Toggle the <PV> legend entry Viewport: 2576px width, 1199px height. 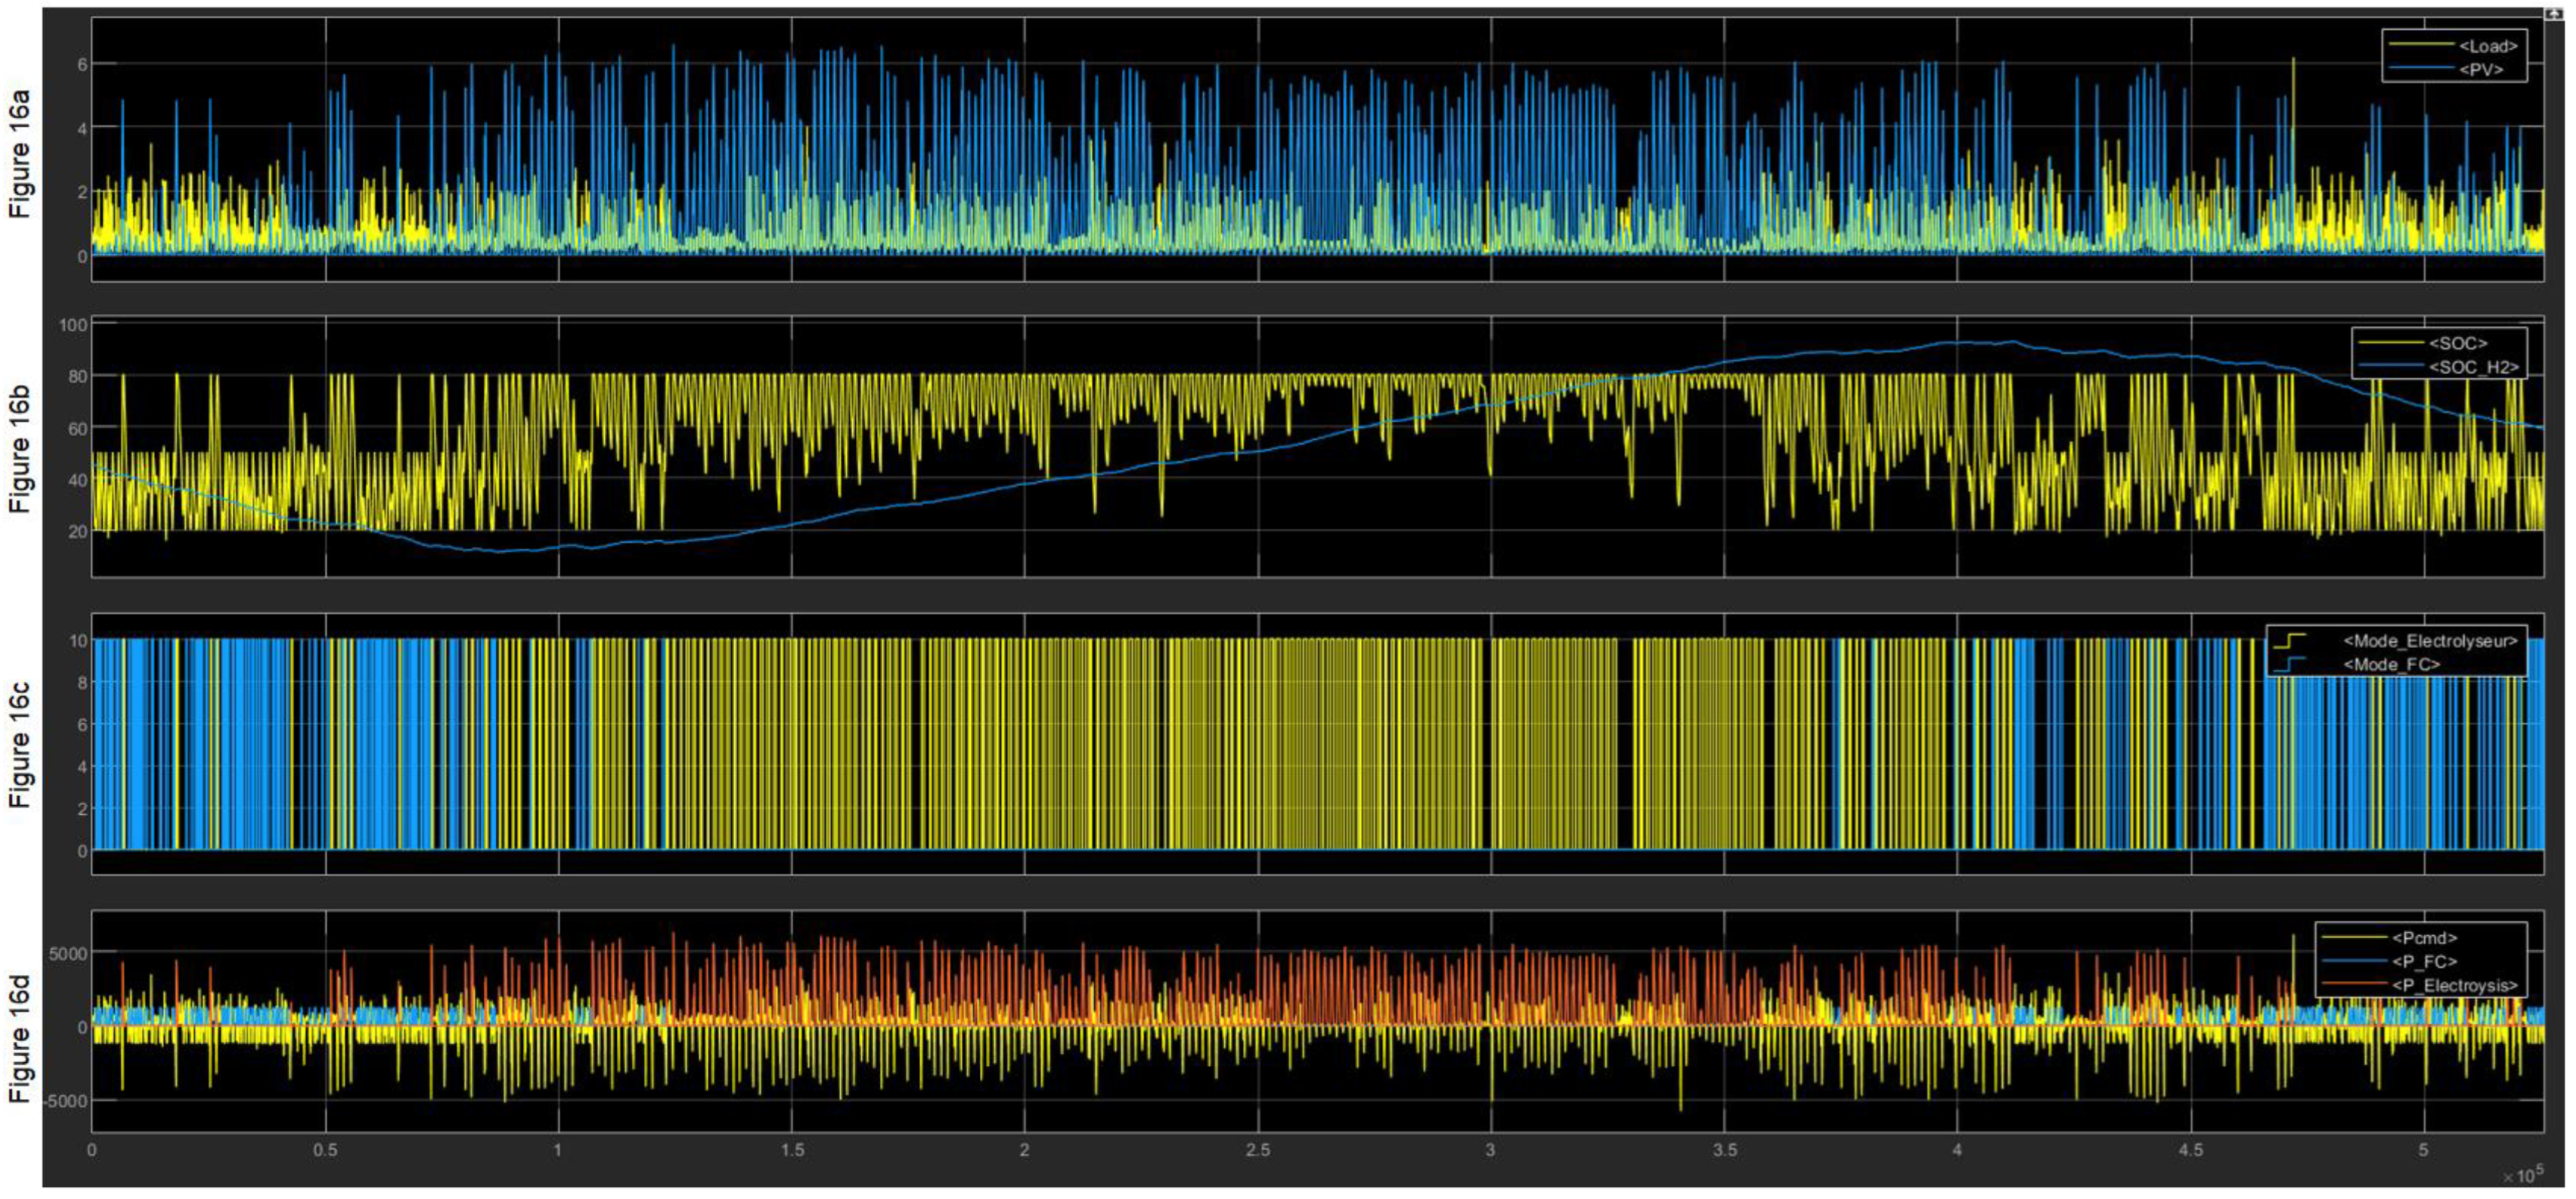click(x=2481, y=70)
